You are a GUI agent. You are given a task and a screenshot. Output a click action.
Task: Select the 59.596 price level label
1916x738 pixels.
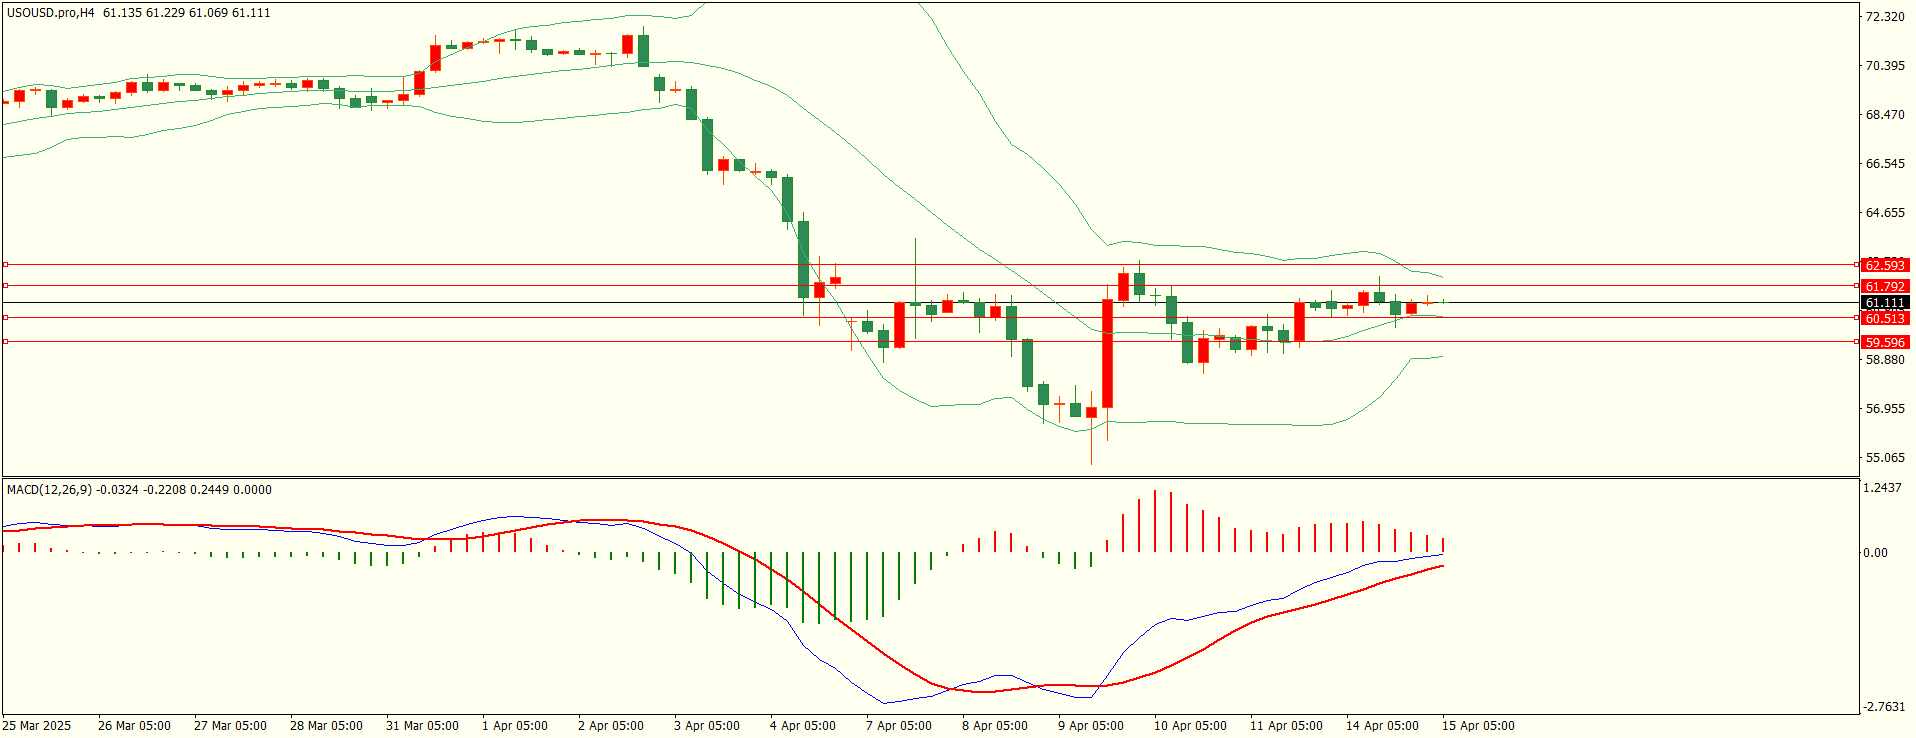pos(1885,342)
